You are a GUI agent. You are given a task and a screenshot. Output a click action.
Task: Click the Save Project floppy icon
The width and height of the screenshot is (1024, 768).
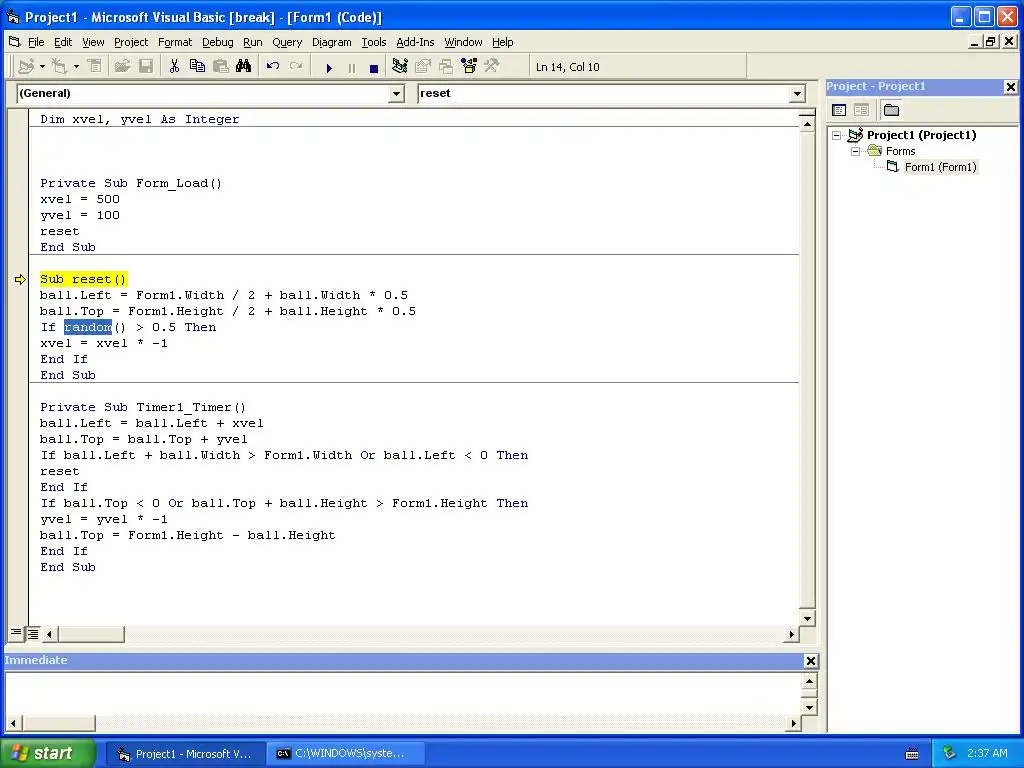pyautogui.click(x=146, y=67)
